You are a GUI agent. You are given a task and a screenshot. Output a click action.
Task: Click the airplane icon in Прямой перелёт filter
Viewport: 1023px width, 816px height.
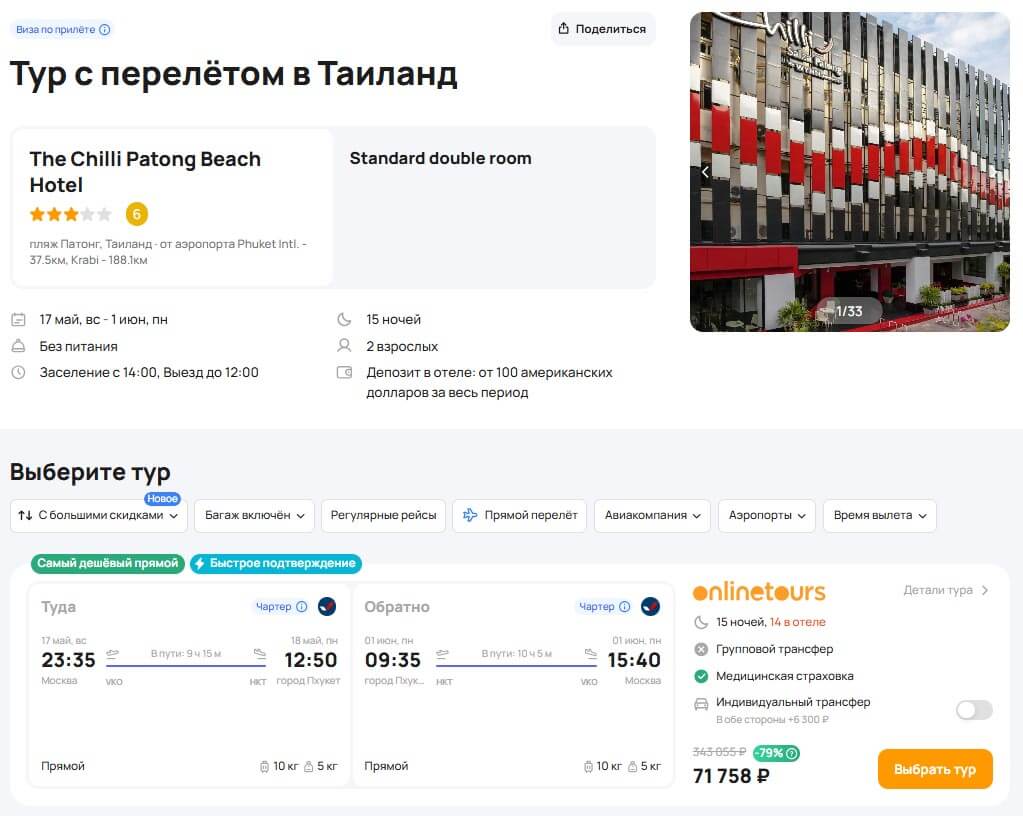pos(470,515)
